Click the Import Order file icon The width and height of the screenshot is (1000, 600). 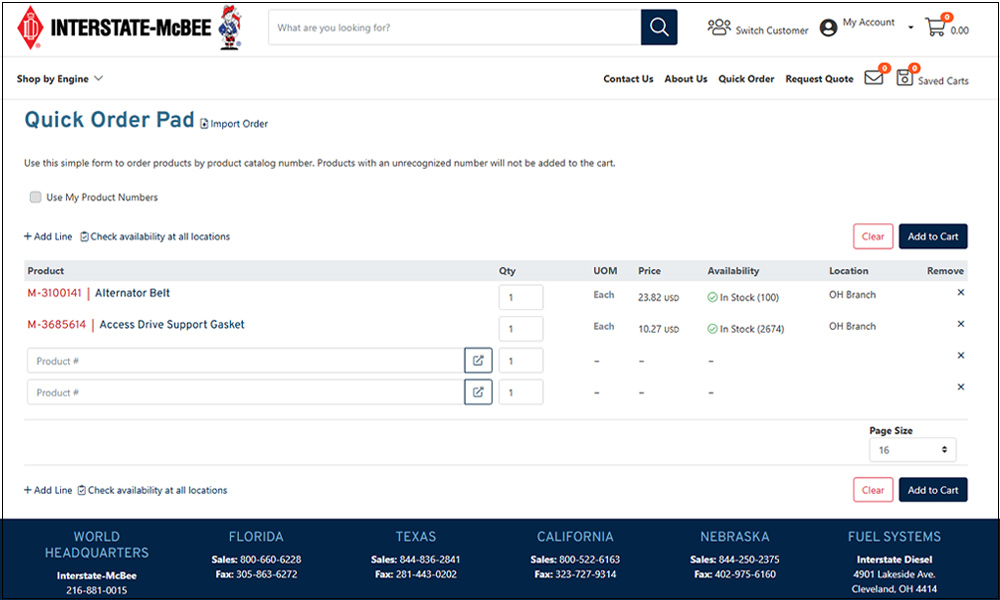(204, 124)
